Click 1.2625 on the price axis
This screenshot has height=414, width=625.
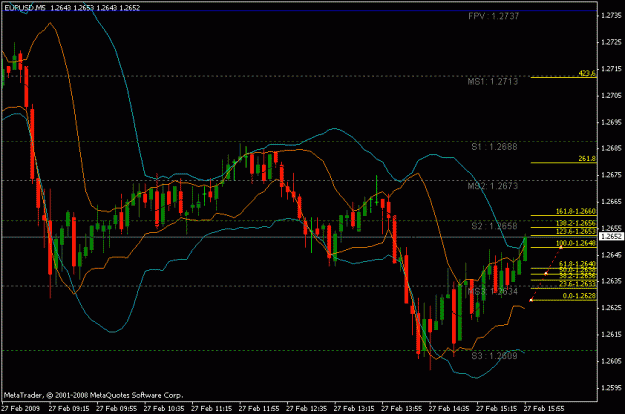pyautogui.click(x=611, y=308)
